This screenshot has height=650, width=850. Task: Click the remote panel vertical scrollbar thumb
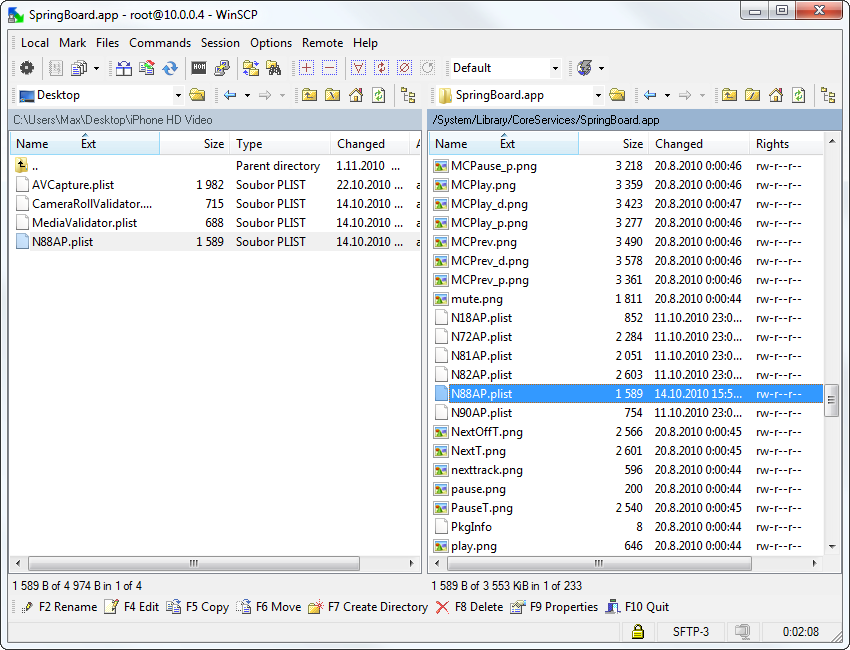click(x=832, y=400)
